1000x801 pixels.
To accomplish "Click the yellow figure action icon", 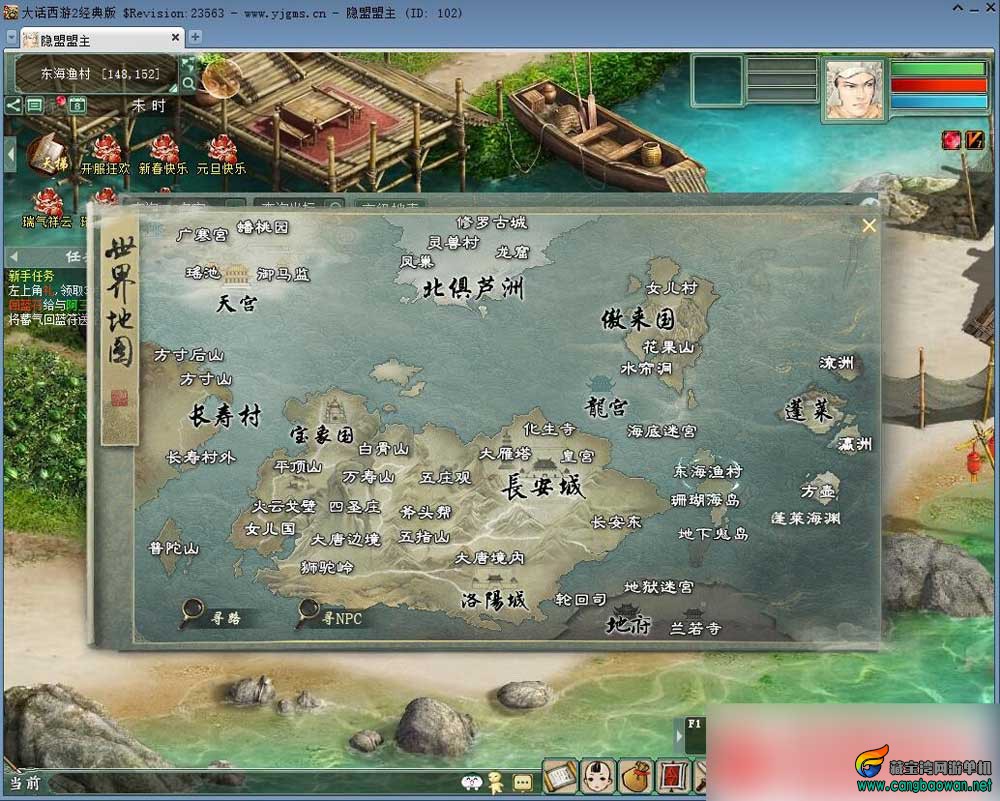I will click(495, 781).
